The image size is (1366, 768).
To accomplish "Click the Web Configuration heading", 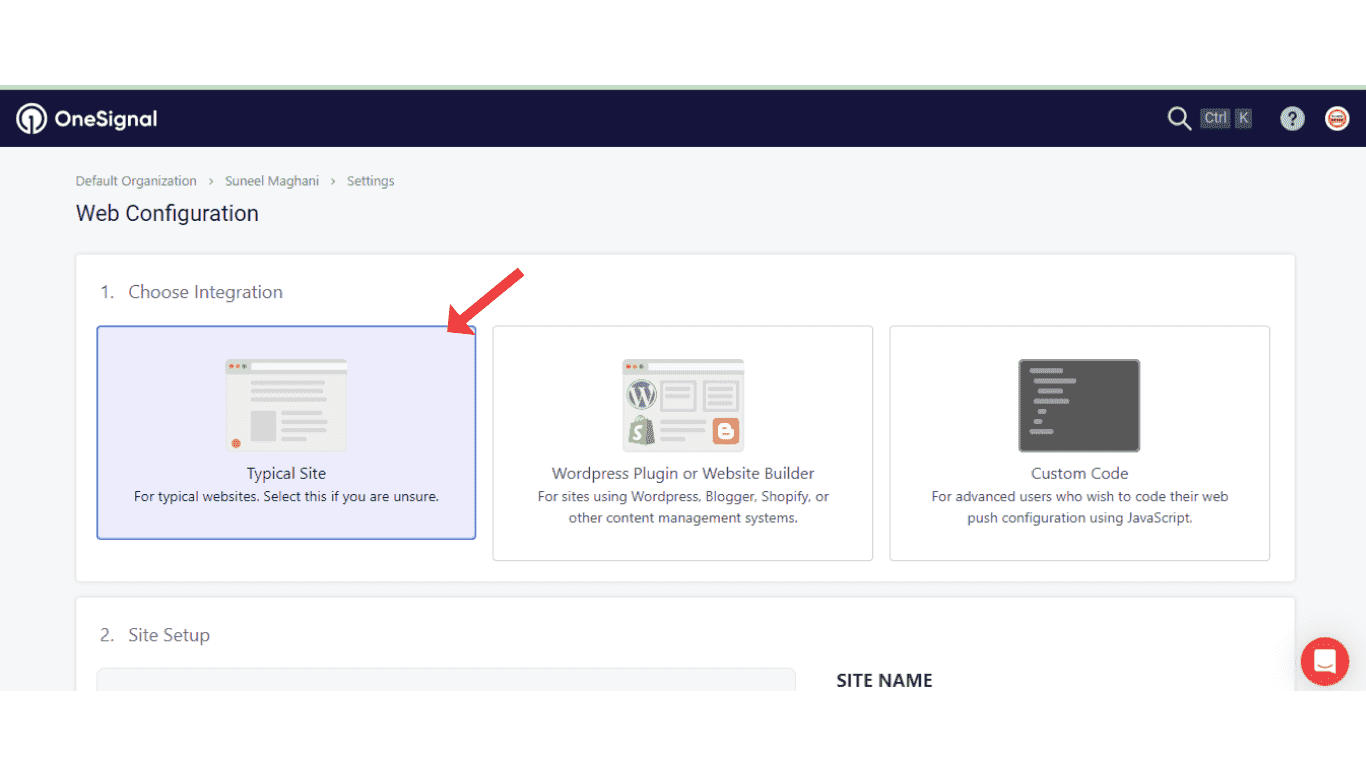I will (167, 213).
